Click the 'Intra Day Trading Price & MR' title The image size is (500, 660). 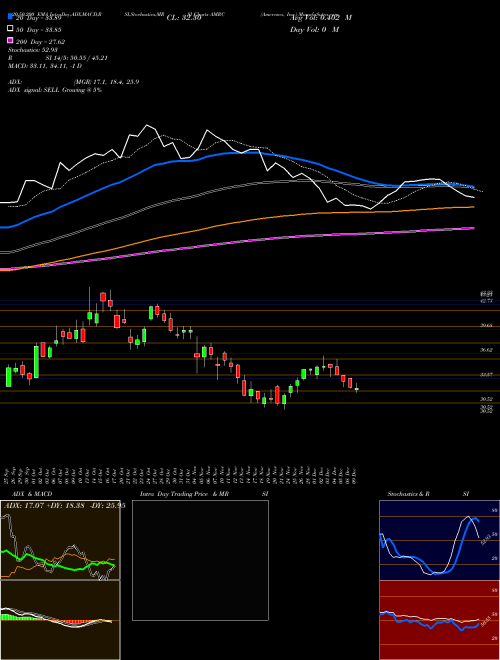(x=184, y=494)
